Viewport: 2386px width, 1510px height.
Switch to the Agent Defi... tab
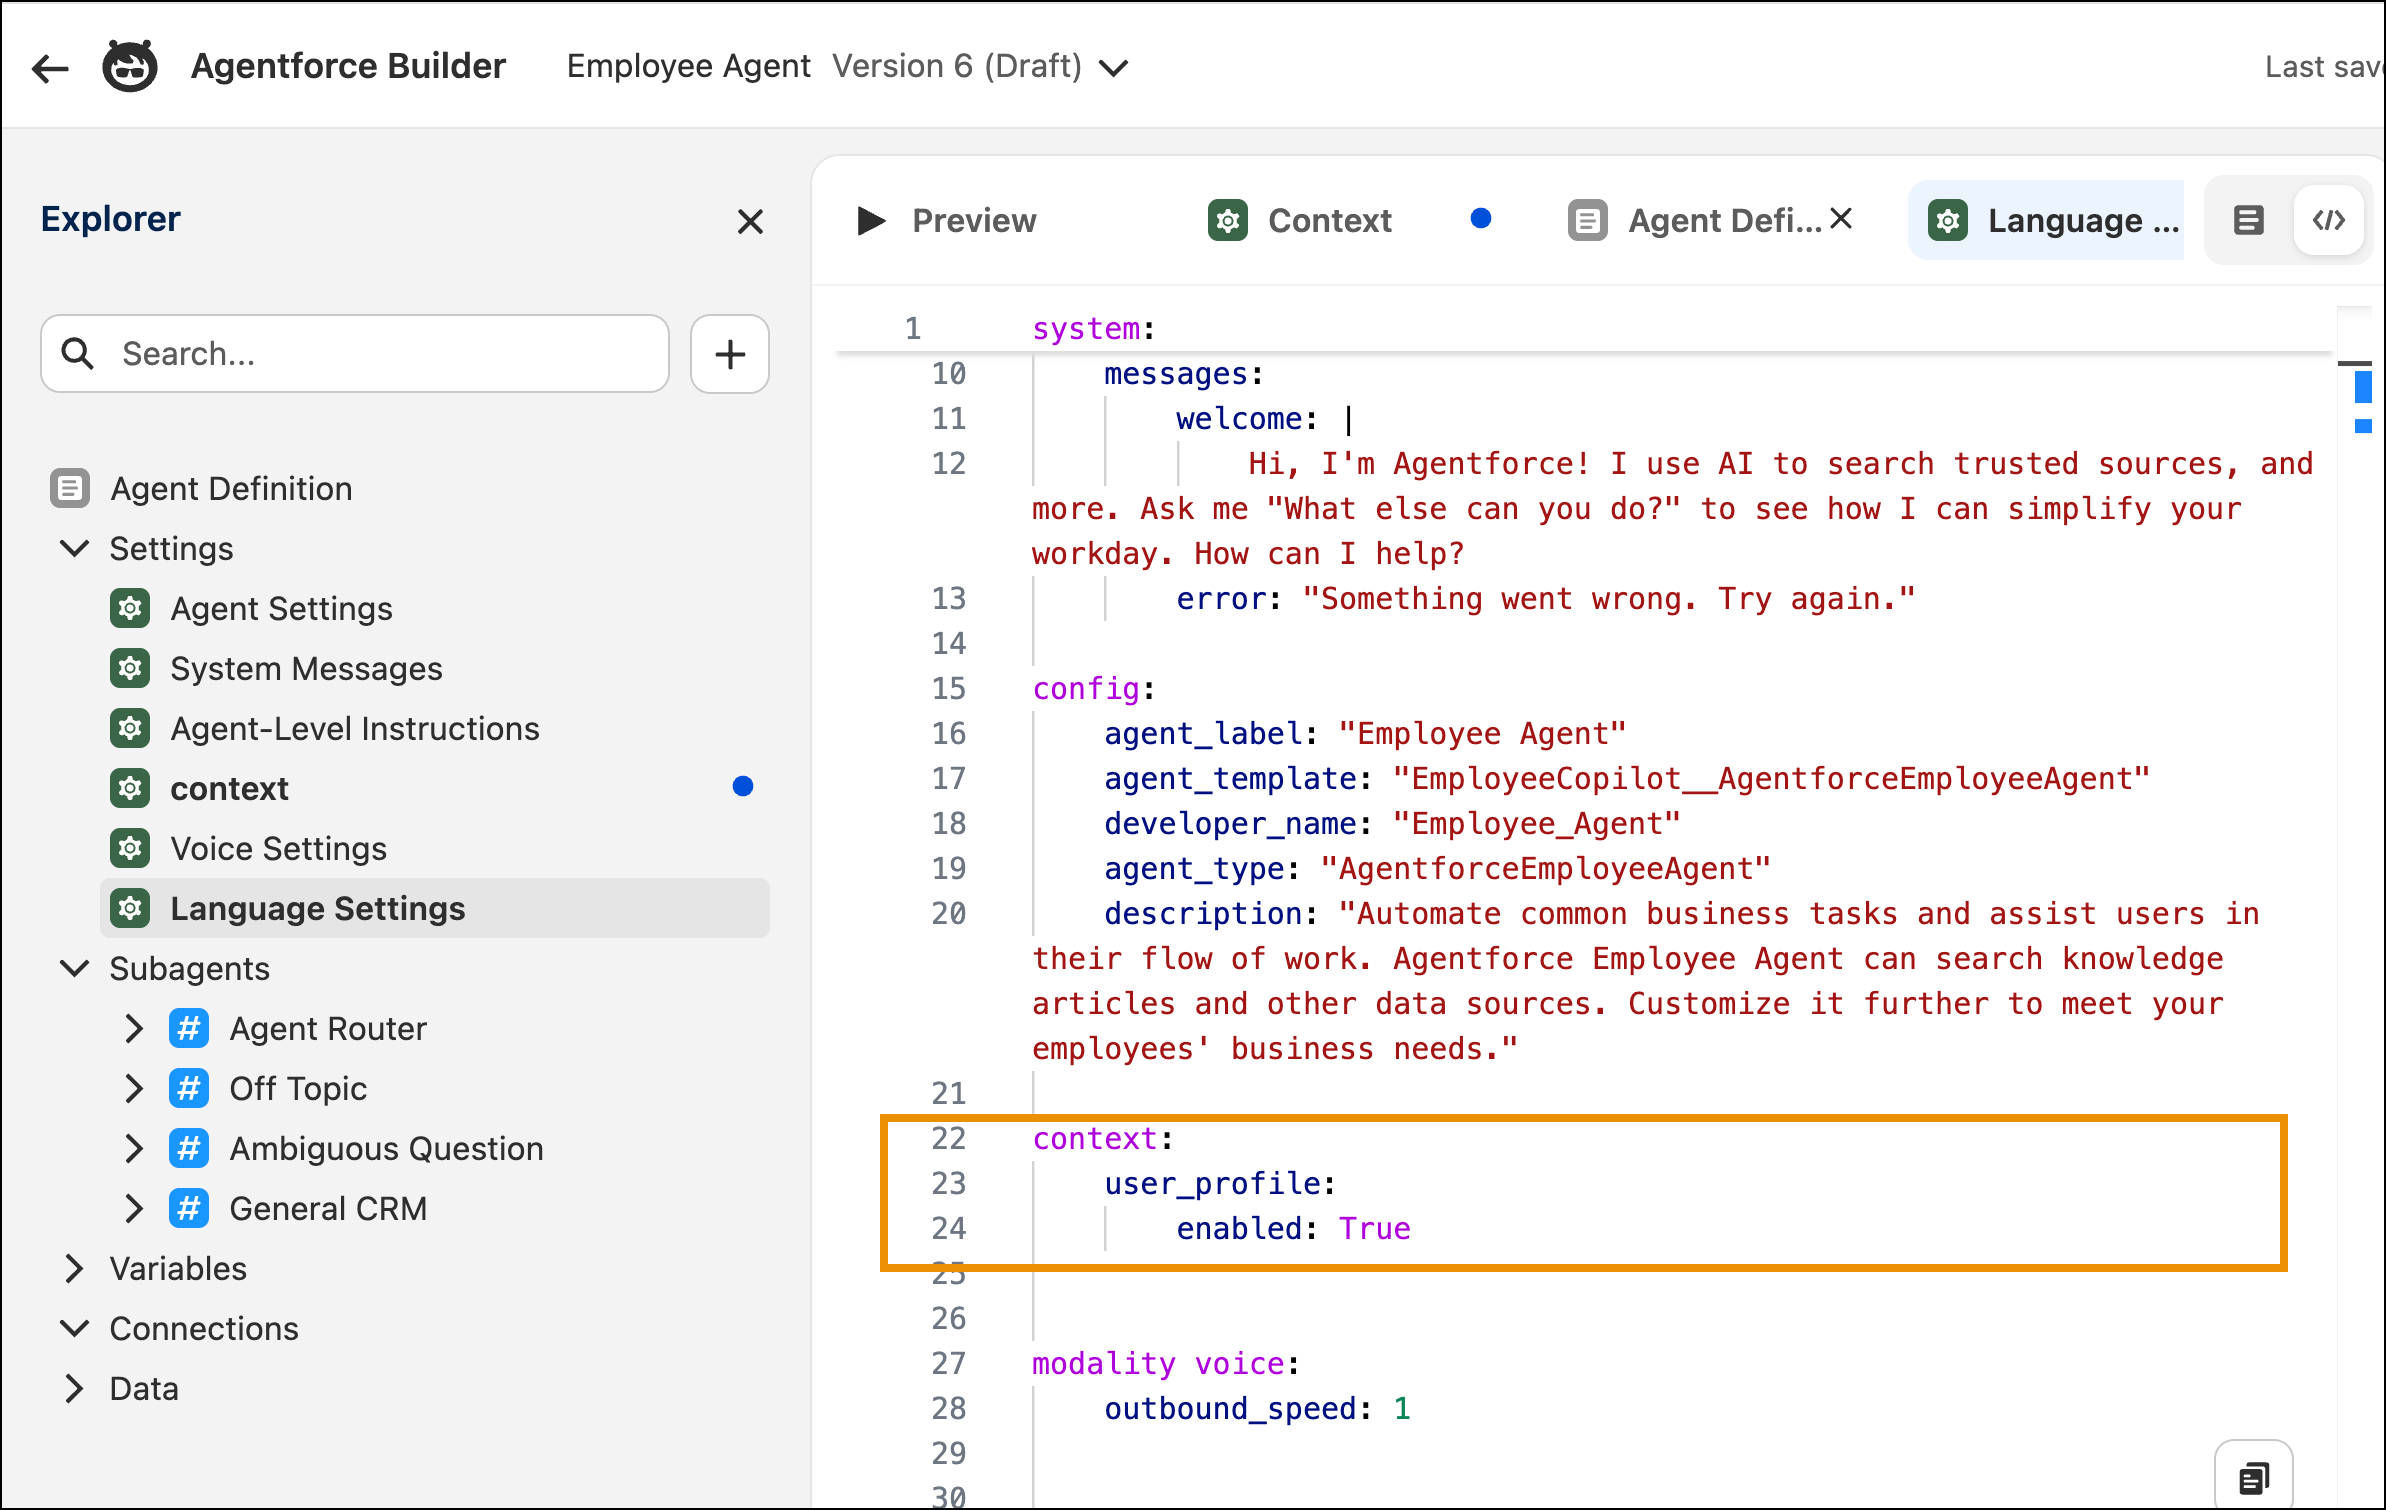(1695, 220)
